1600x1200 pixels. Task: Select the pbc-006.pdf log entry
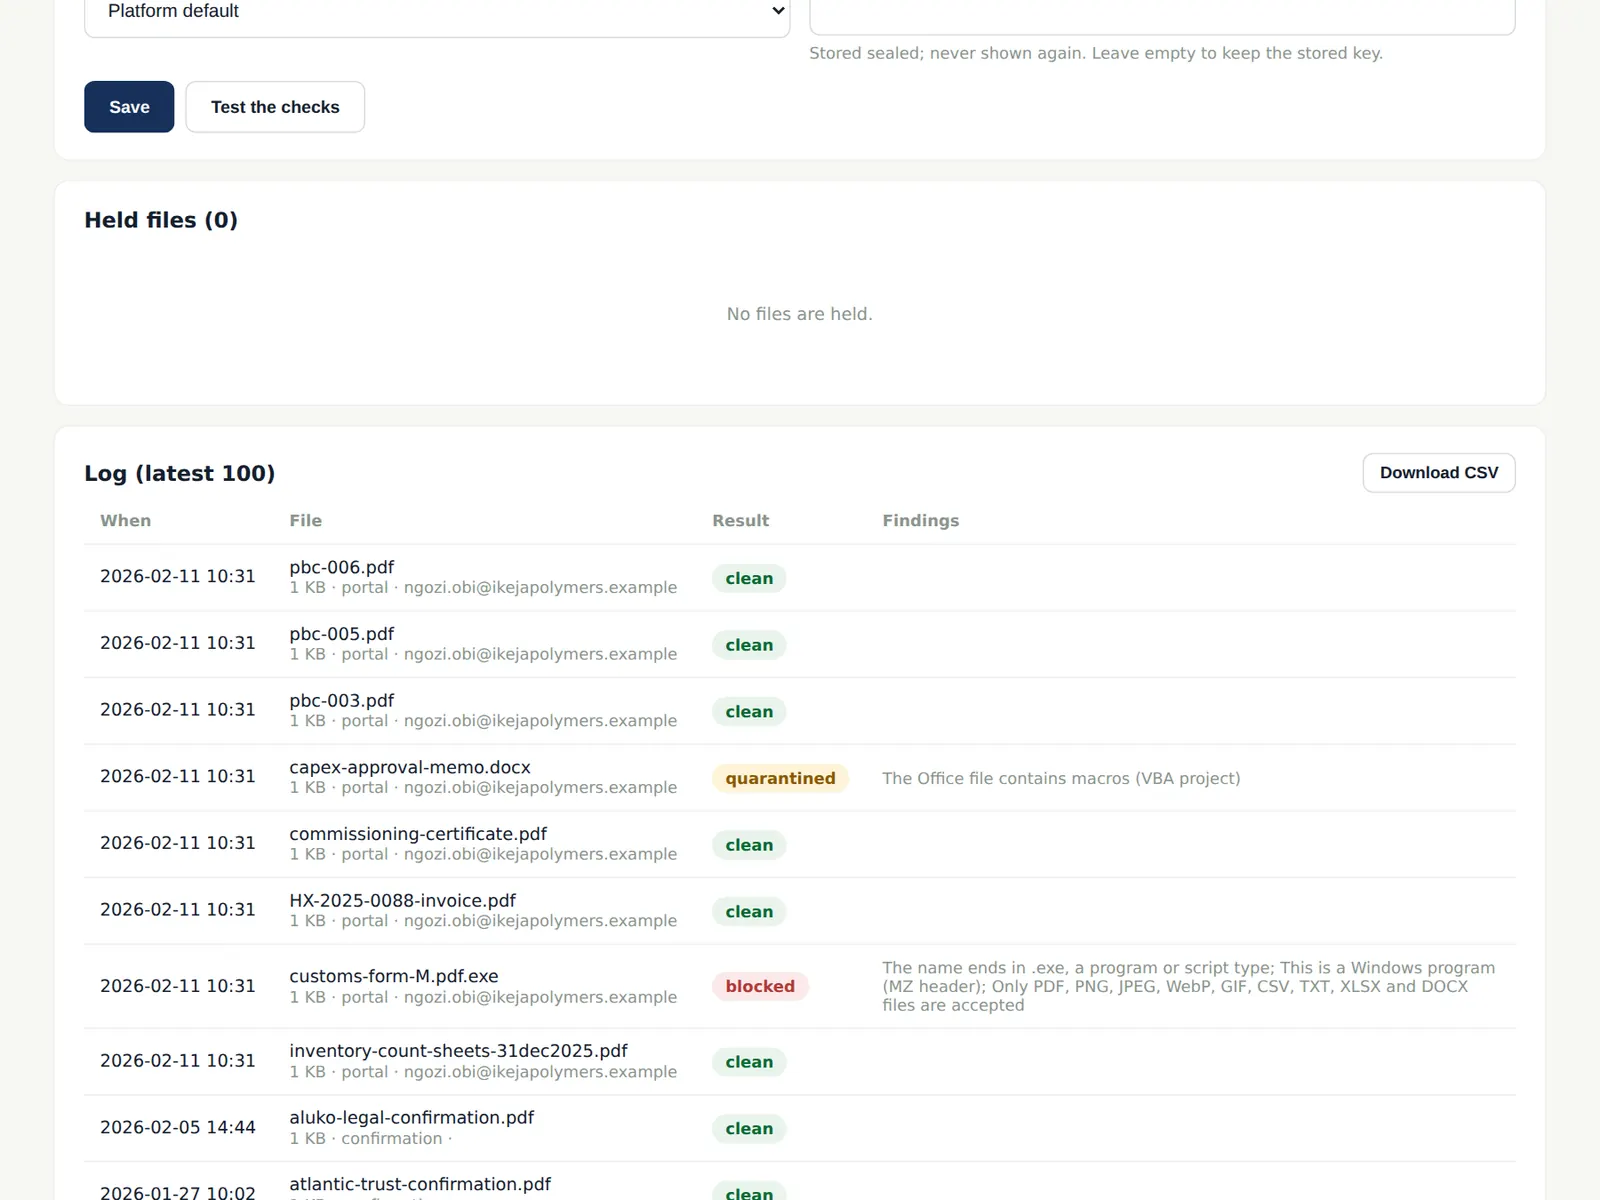800,578
